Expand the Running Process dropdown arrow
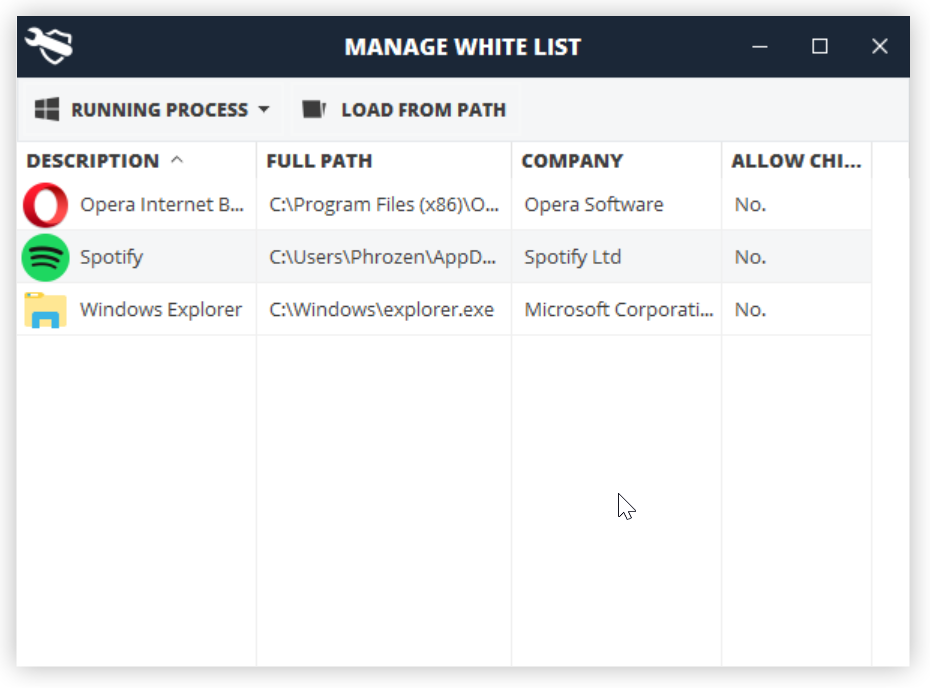This screenshot has width=930, height=688. click(x=264, y=110)
